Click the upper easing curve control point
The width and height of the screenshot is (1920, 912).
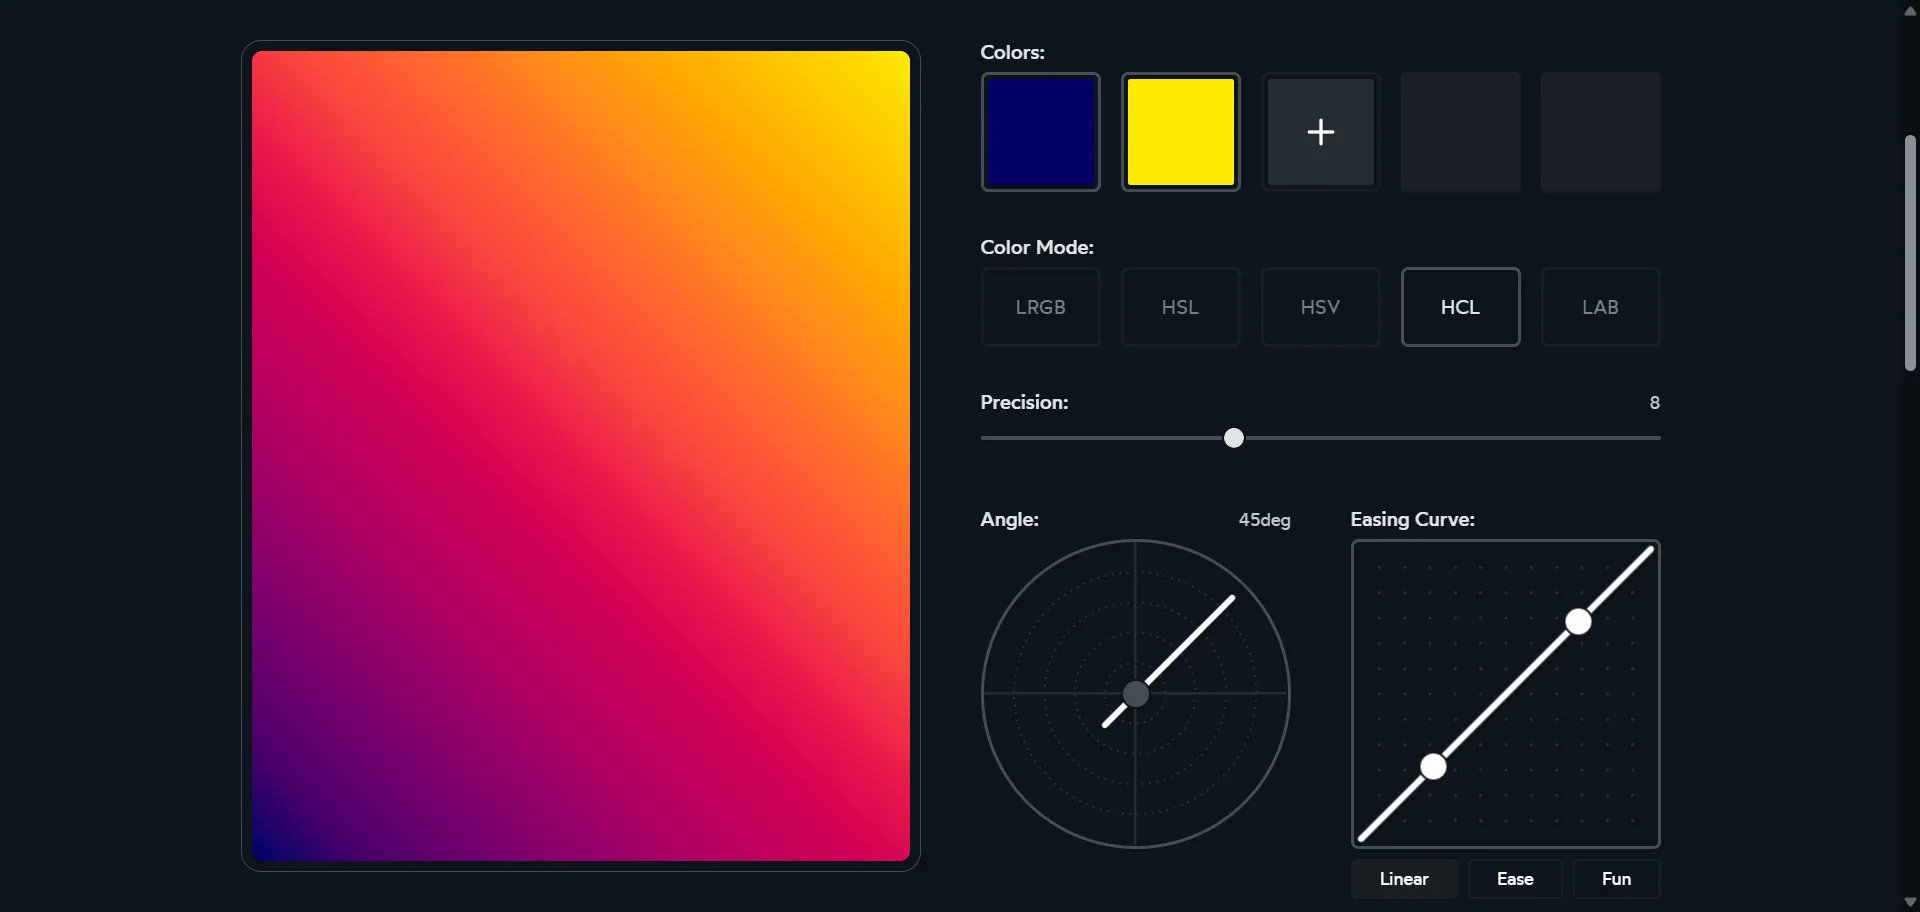[1578, 622]
